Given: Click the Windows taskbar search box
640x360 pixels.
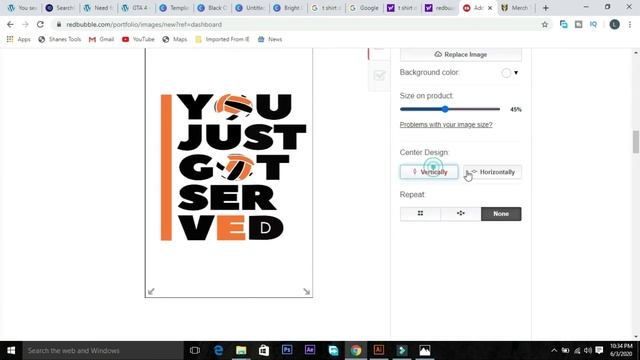Looking at the screenshot, I should click(x=103, y=350).
